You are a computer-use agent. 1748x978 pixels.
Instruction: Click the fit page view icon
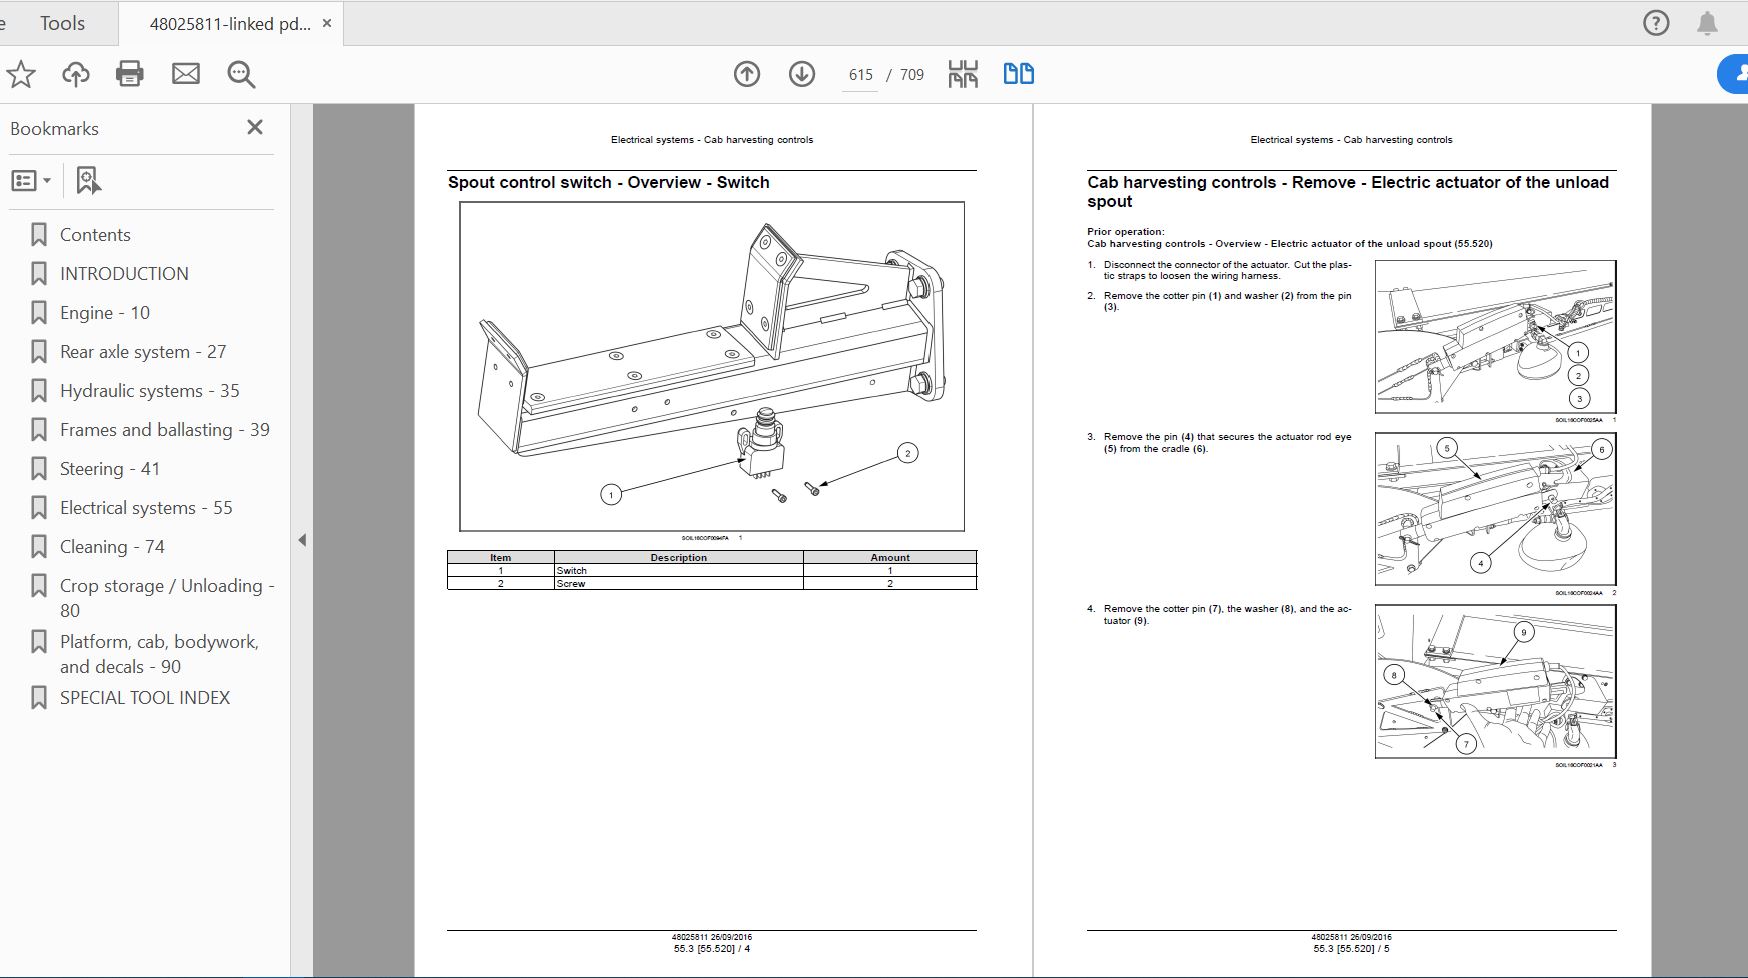tap(963, 74)
